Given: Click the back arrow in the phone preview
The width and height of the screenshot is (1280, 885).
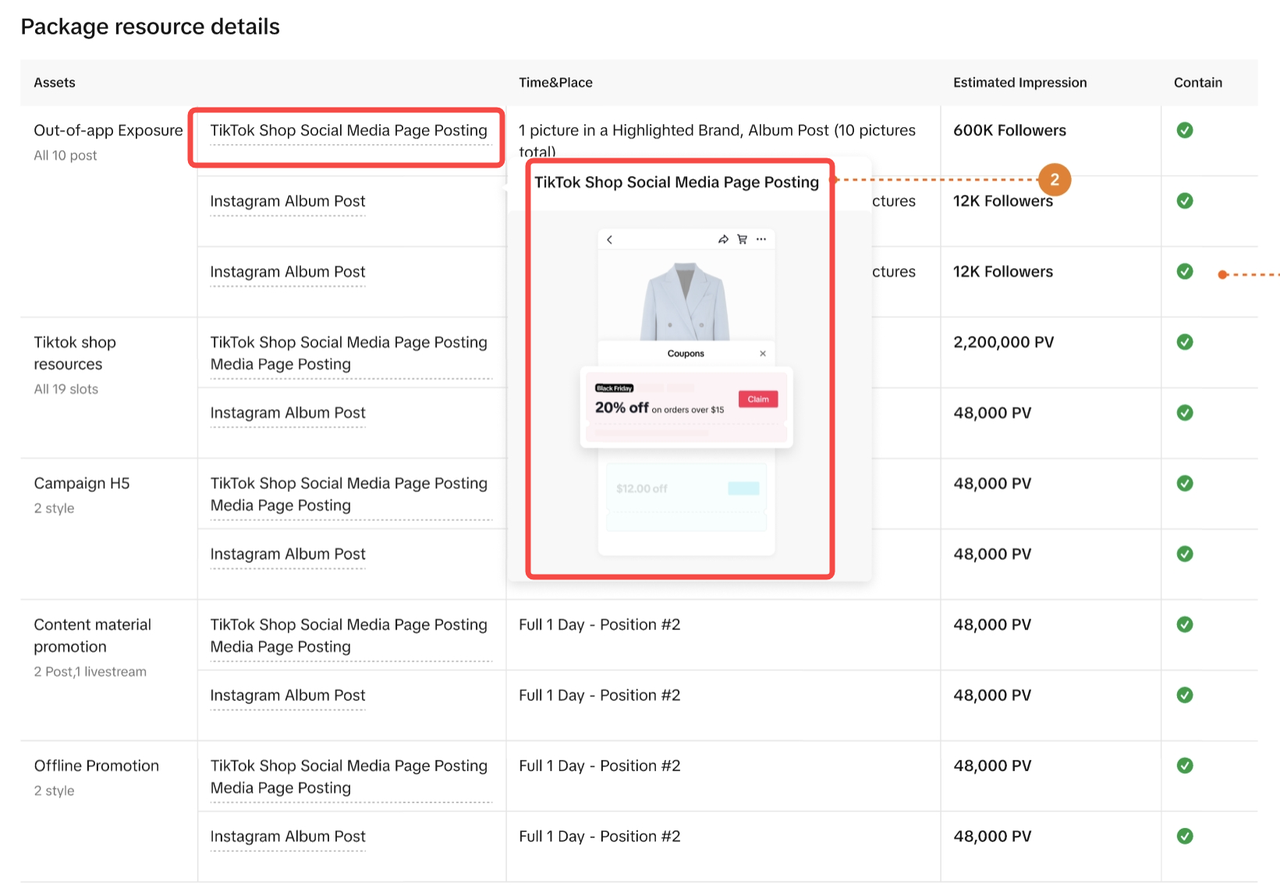Looking at the screenshot, I should [x=610, y=240].
